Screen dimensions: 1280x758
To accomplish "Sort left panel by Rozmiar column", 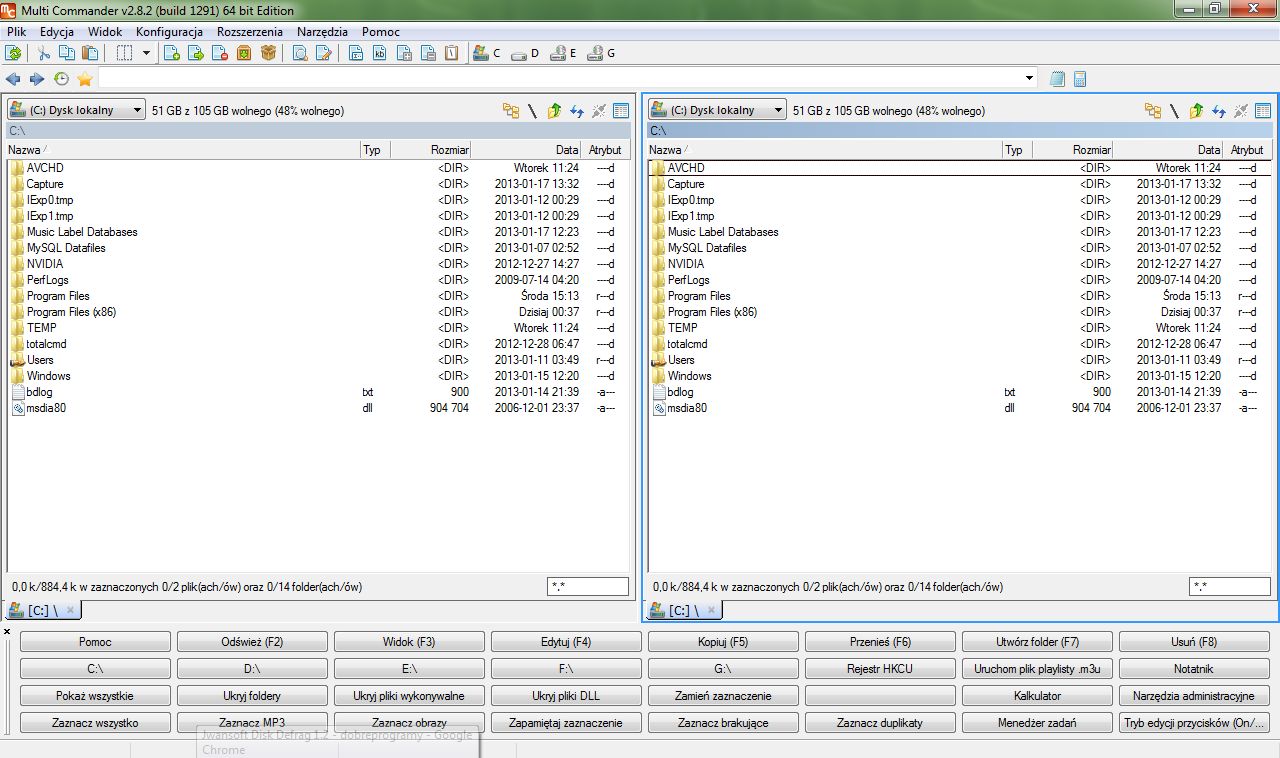I will point(430,150).
